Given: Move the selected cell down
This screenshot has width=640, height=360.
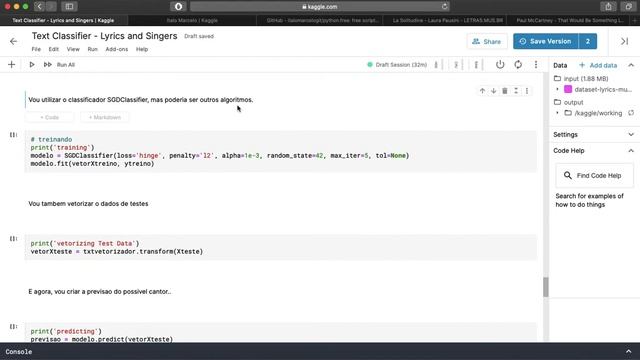Looking at the screenshot, I should (x=493, y=91).
